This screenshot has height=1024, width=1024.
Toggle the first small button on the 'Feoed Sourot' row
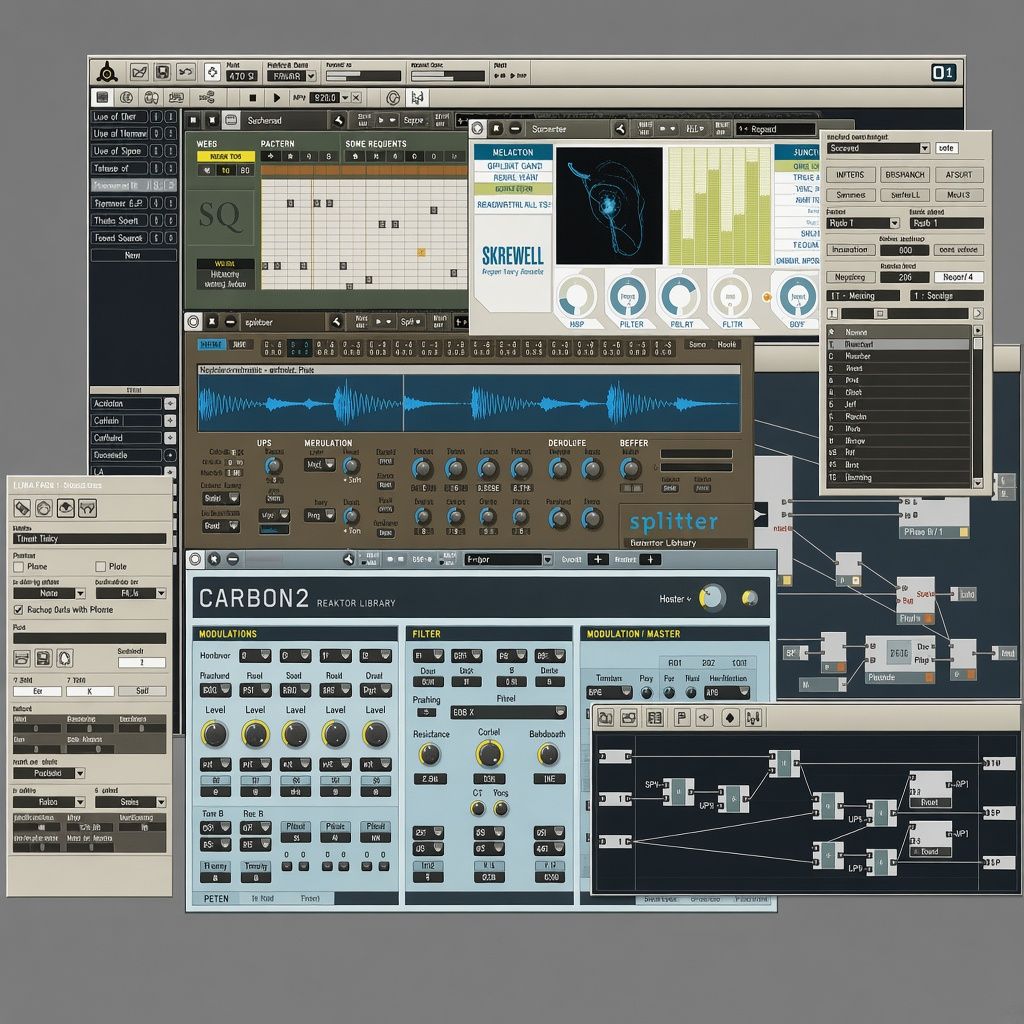pos(156,238)
